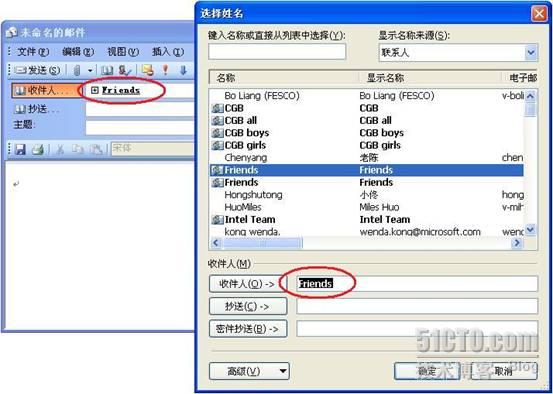Viewport: 553px width, 394px height.
Task: Select the CGB girls contact row
Action: (367, 145)
